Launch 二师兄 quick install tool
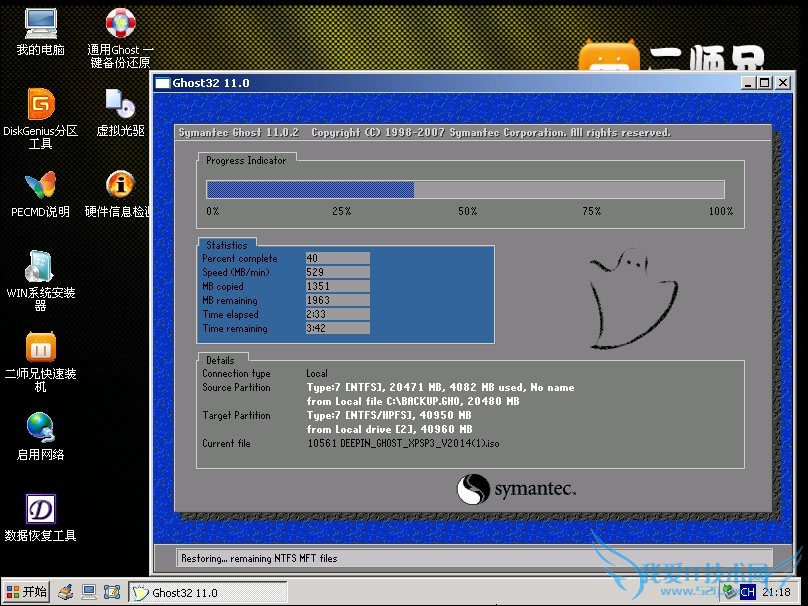Viewport: 808px width, 606px height. point(40,352)
